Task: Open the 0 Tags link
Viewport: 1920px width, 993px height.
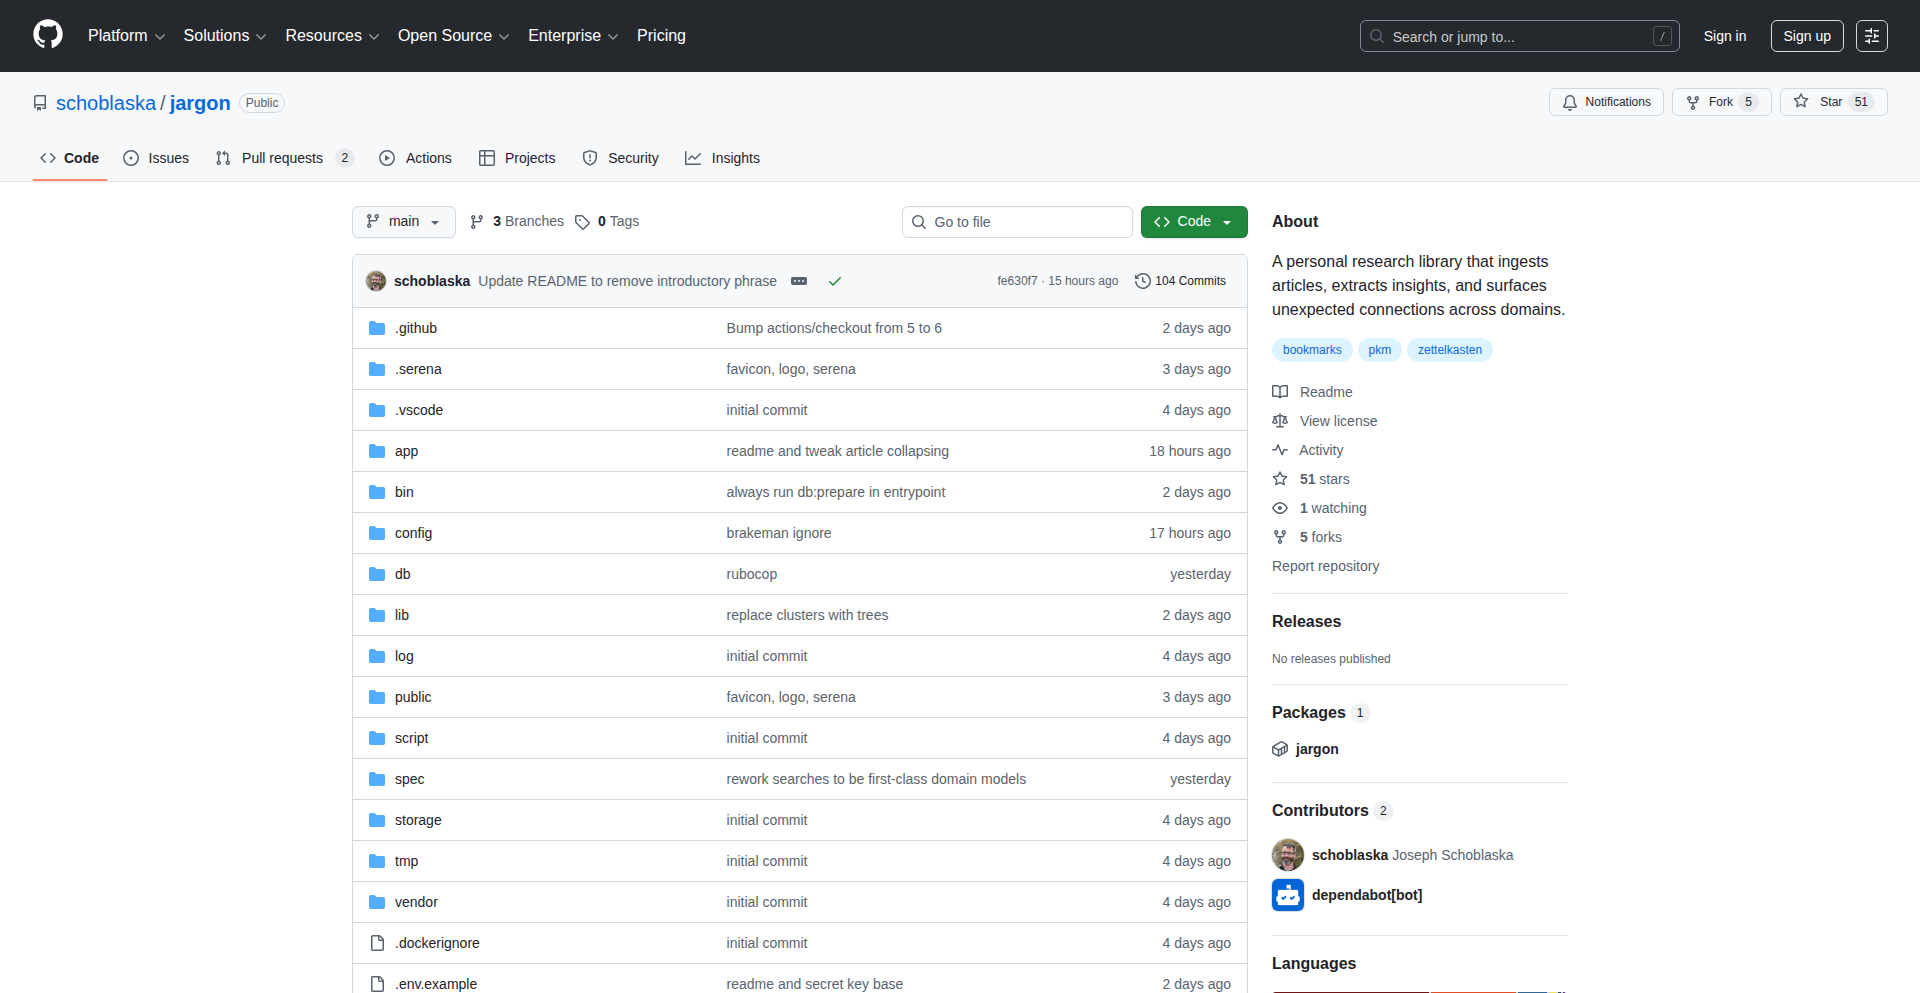Action: (x=608, y=222)
